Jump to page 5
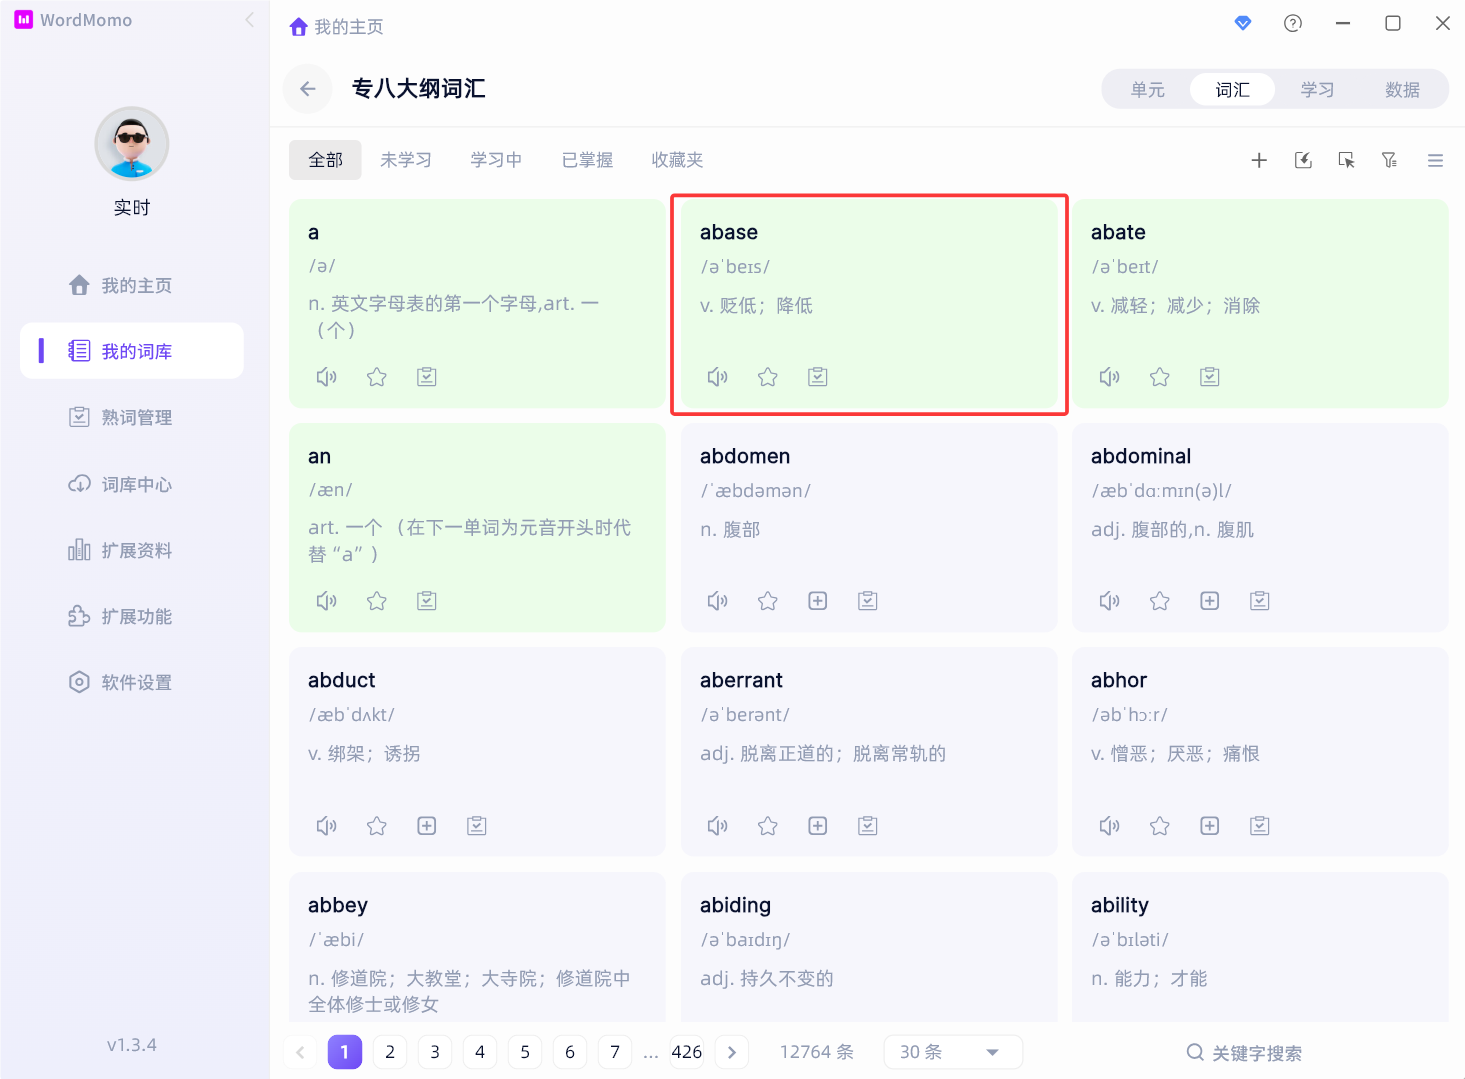This screenshot has height=1079, width=1465. (x=525, y=1052)
